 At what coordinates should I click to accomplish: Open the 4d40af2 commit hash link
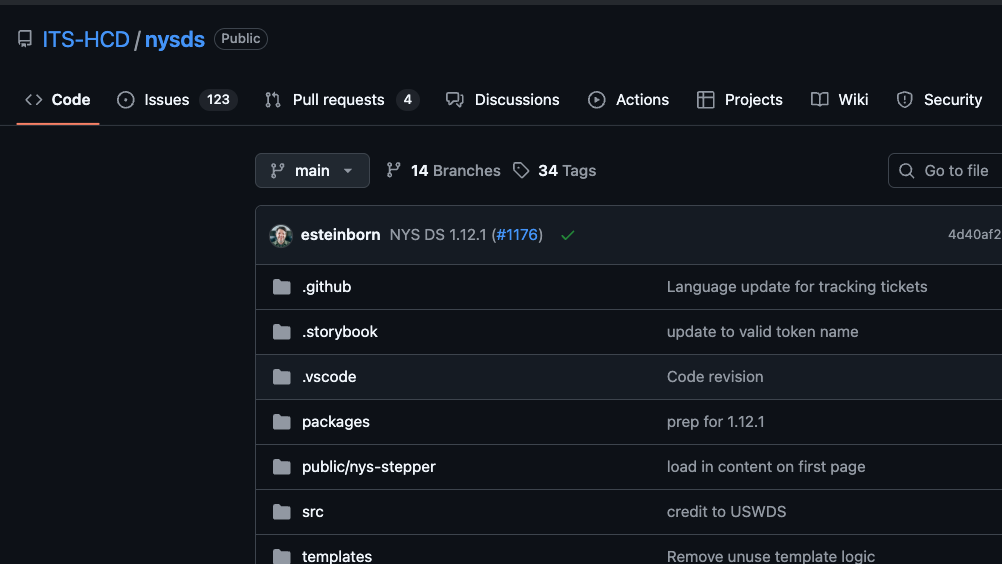[973, 235]
